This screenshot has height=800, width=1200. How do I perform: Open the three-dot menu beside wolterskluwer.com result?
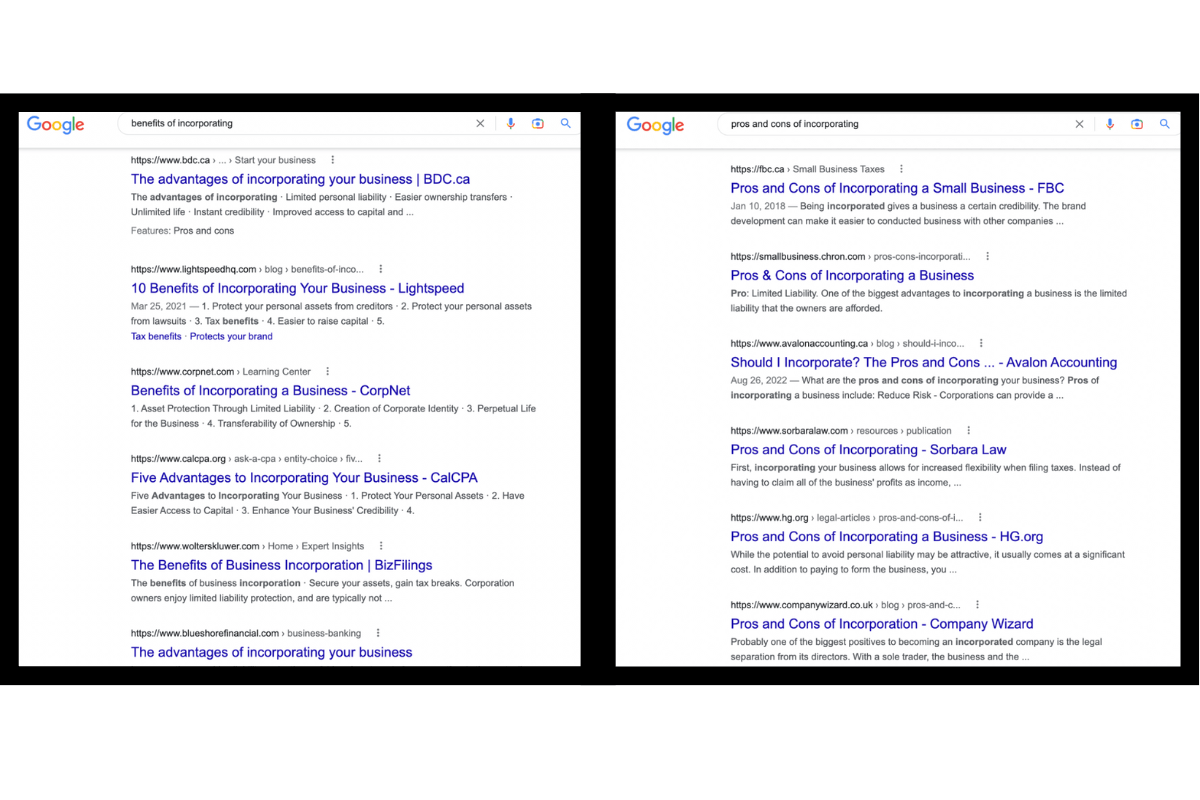(x=382, y=546)
